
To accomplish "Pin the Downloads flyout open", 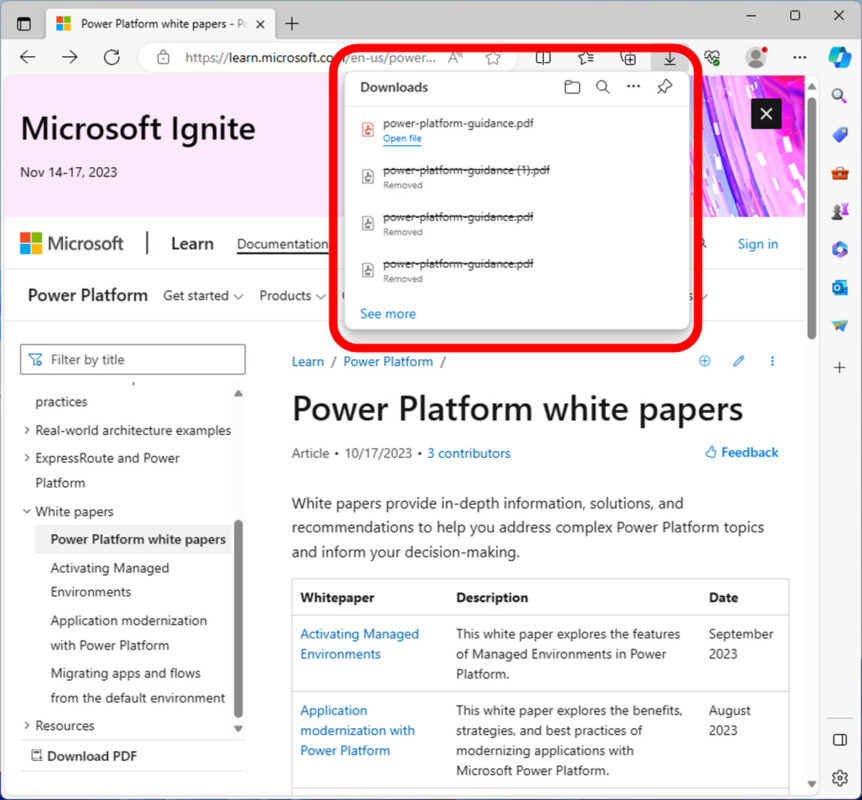I will pos(666,87).
